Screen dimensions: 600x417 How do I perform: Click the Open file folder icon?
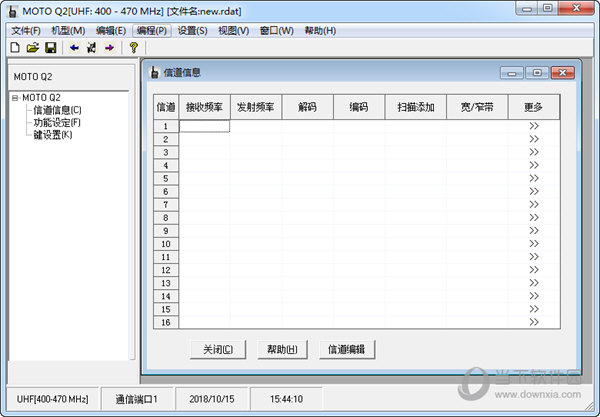click(33, 48)
